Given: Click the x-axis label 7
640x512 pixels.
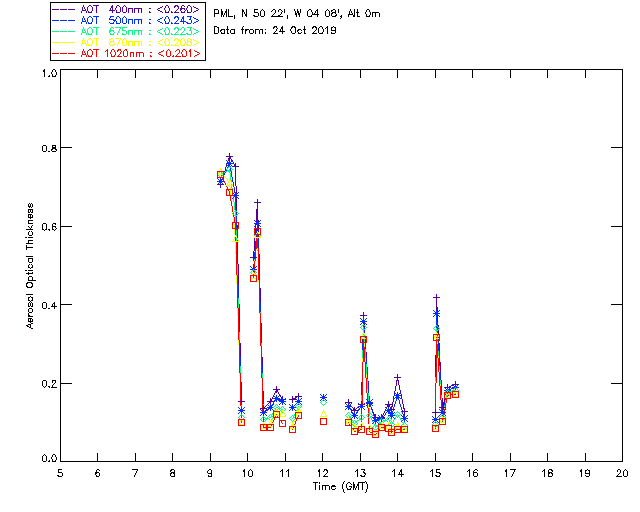Looking at the screenshot, I should pos(135,473).
